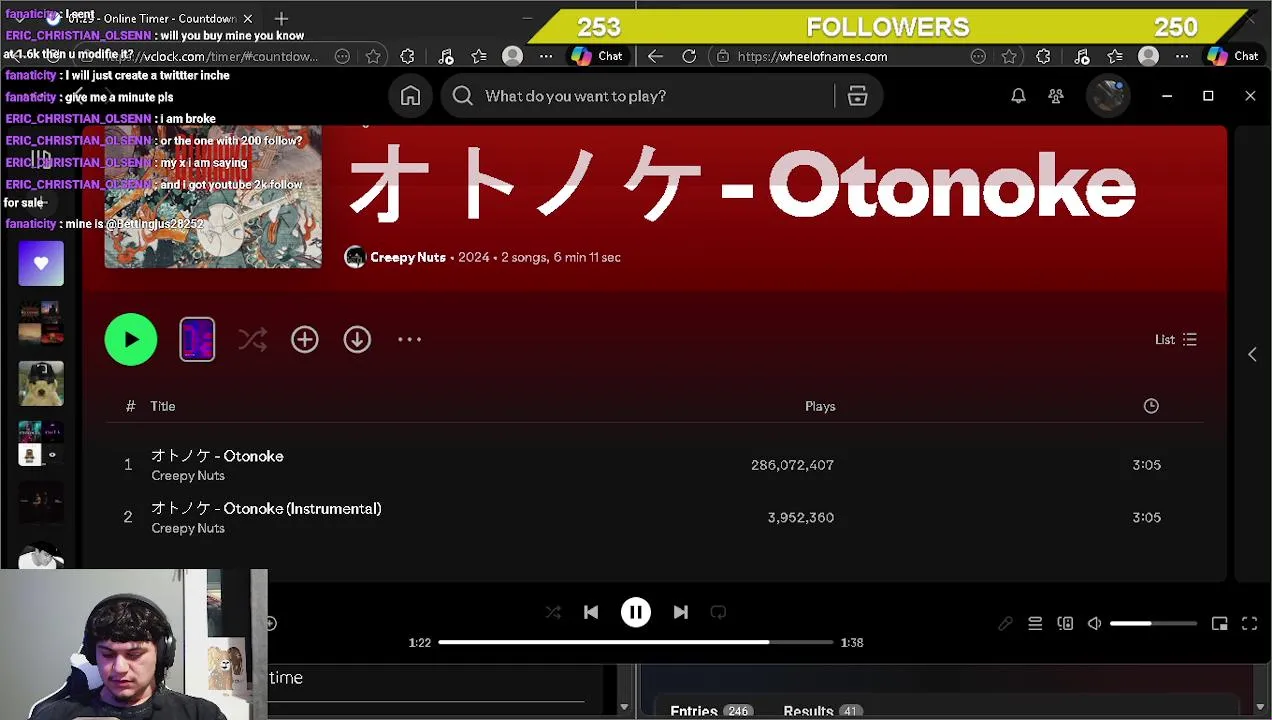Select the Otonoke (Instrumental) track
1272x720 pixels.
pyautogui.click(x=266, y=509)
